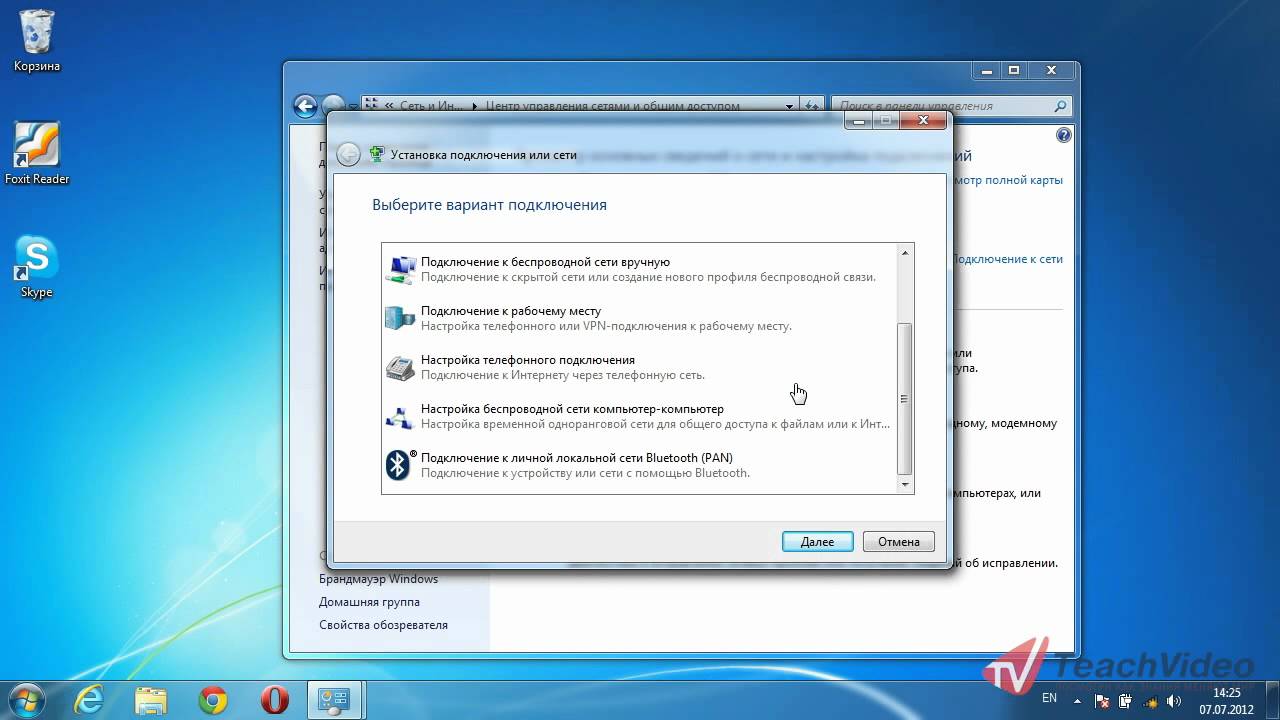The image size is (1280, 720).
Task: Close the connection setup wizard dialog
Action: [x=923, y=120]
